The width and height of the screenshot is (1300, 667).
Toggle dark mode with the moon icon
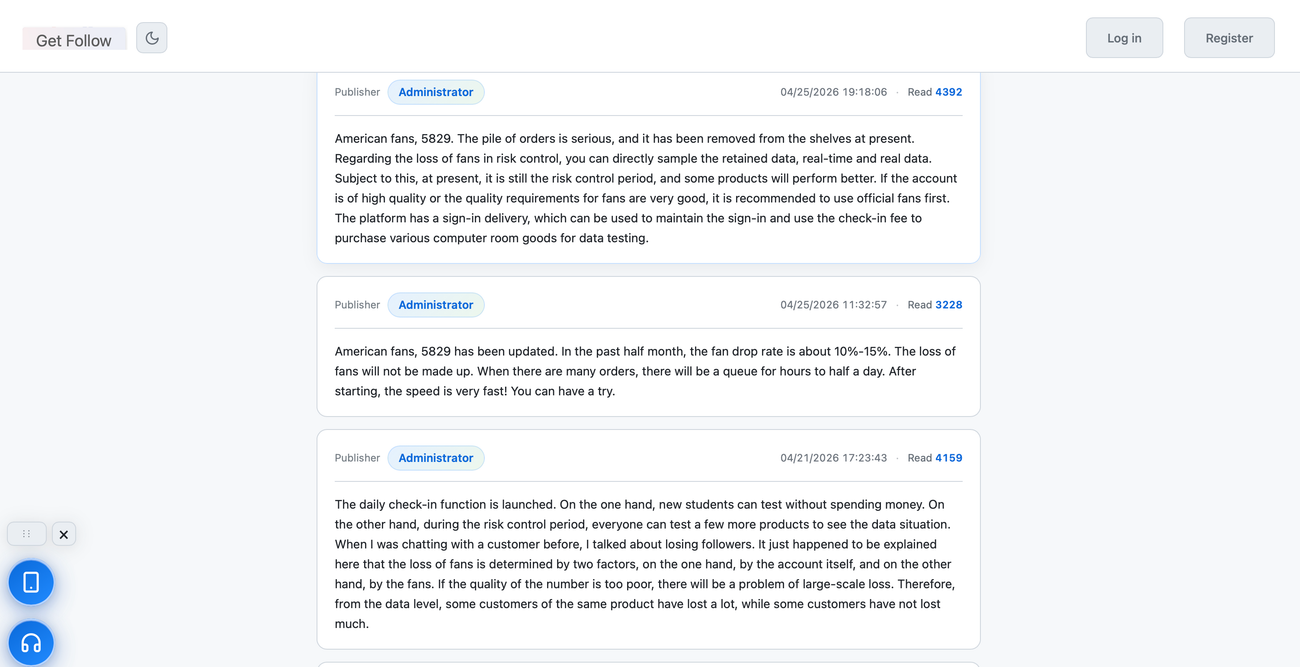pos(152,38)
